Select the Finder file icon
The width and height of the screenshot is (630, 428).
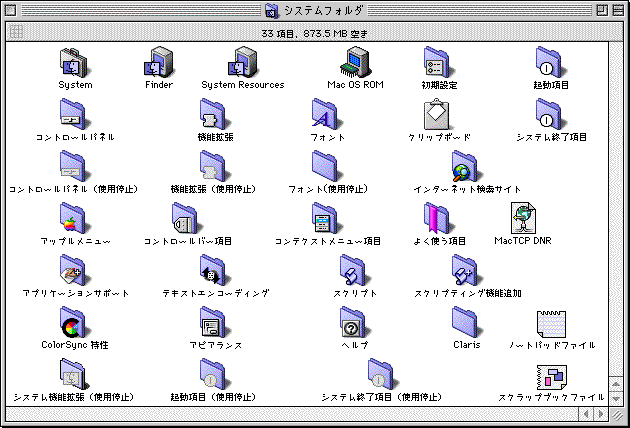click(159, 63)
